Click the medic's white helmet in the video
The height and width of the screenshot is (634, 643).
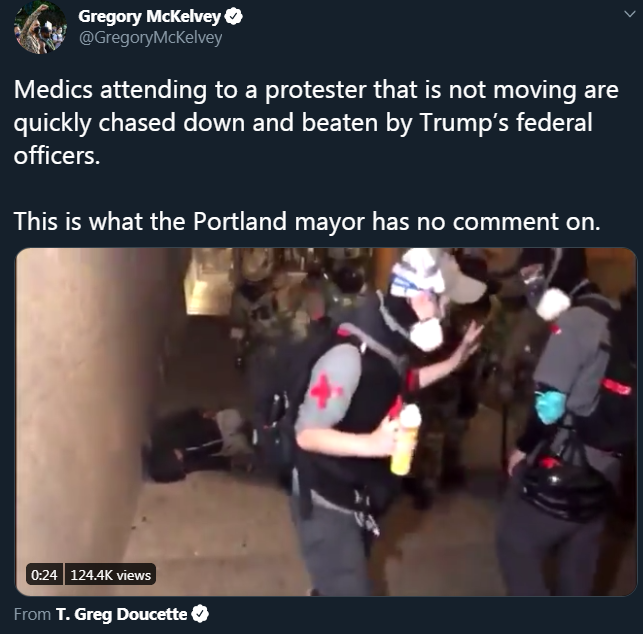(x=418, y=274)
